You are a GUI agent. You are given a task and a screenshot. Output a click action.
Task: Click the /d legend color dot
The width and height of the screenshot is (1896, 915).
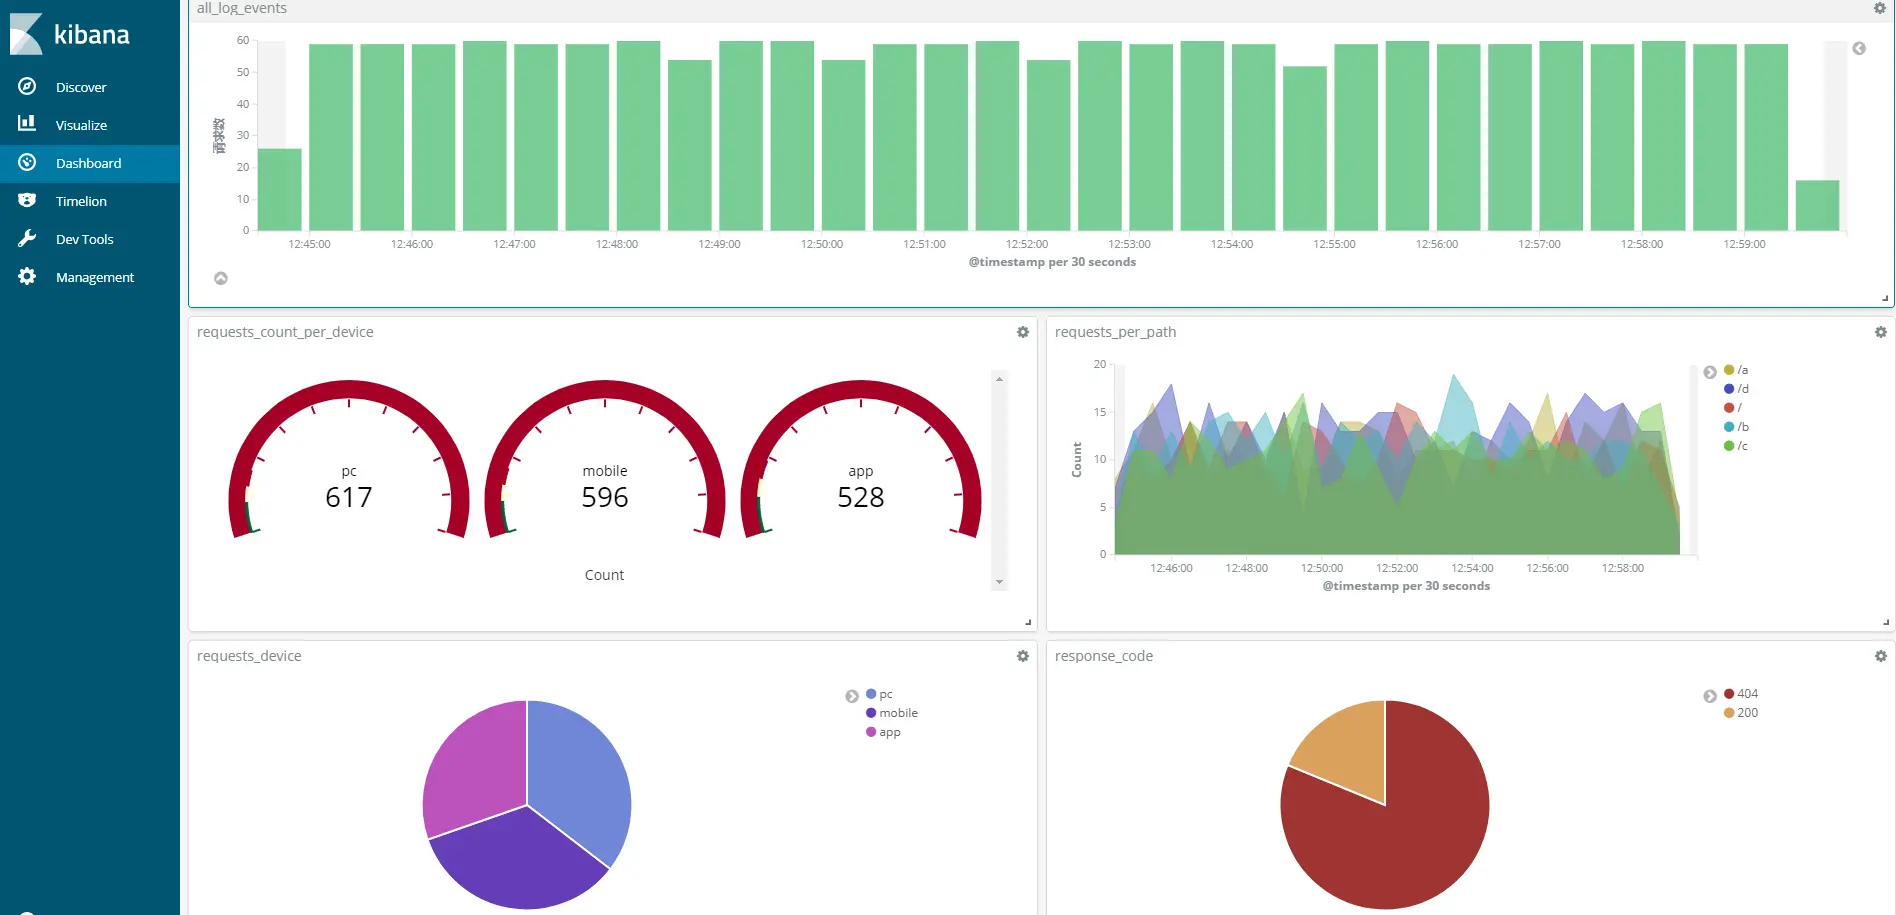(x=1729, y=389)
